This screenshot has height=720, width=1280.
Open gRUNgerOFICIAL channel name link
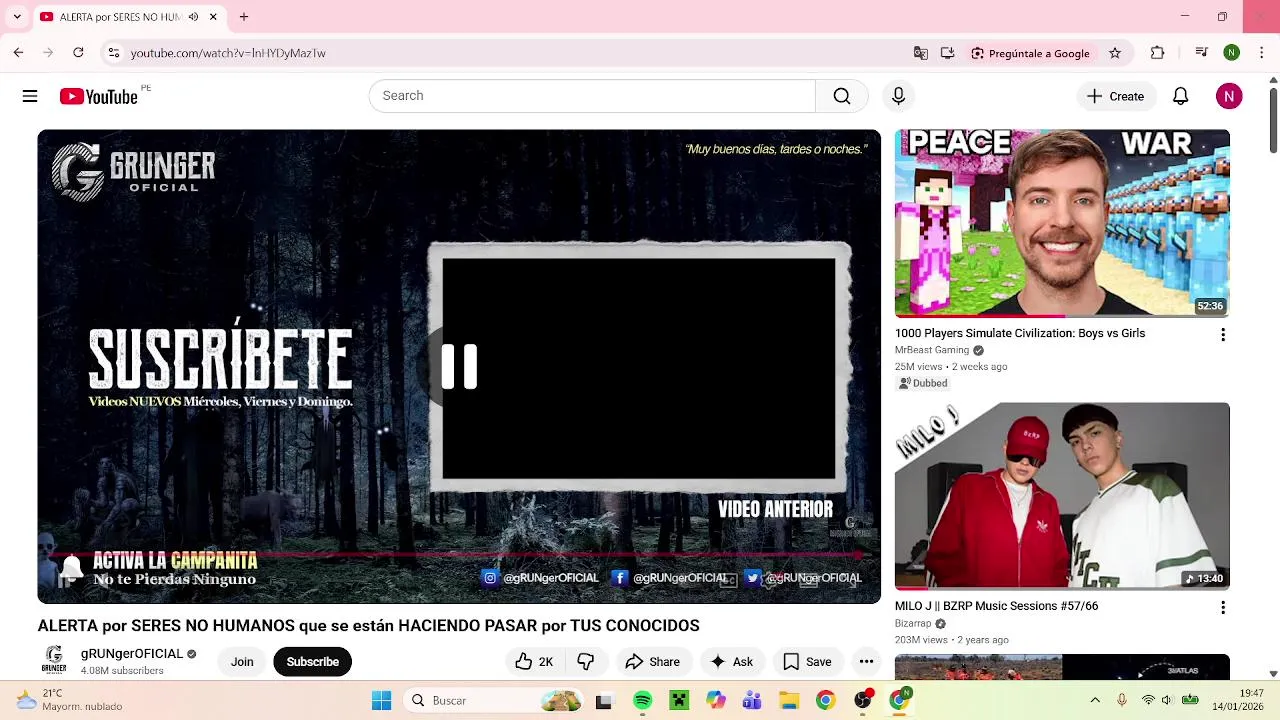pos(132,654)
